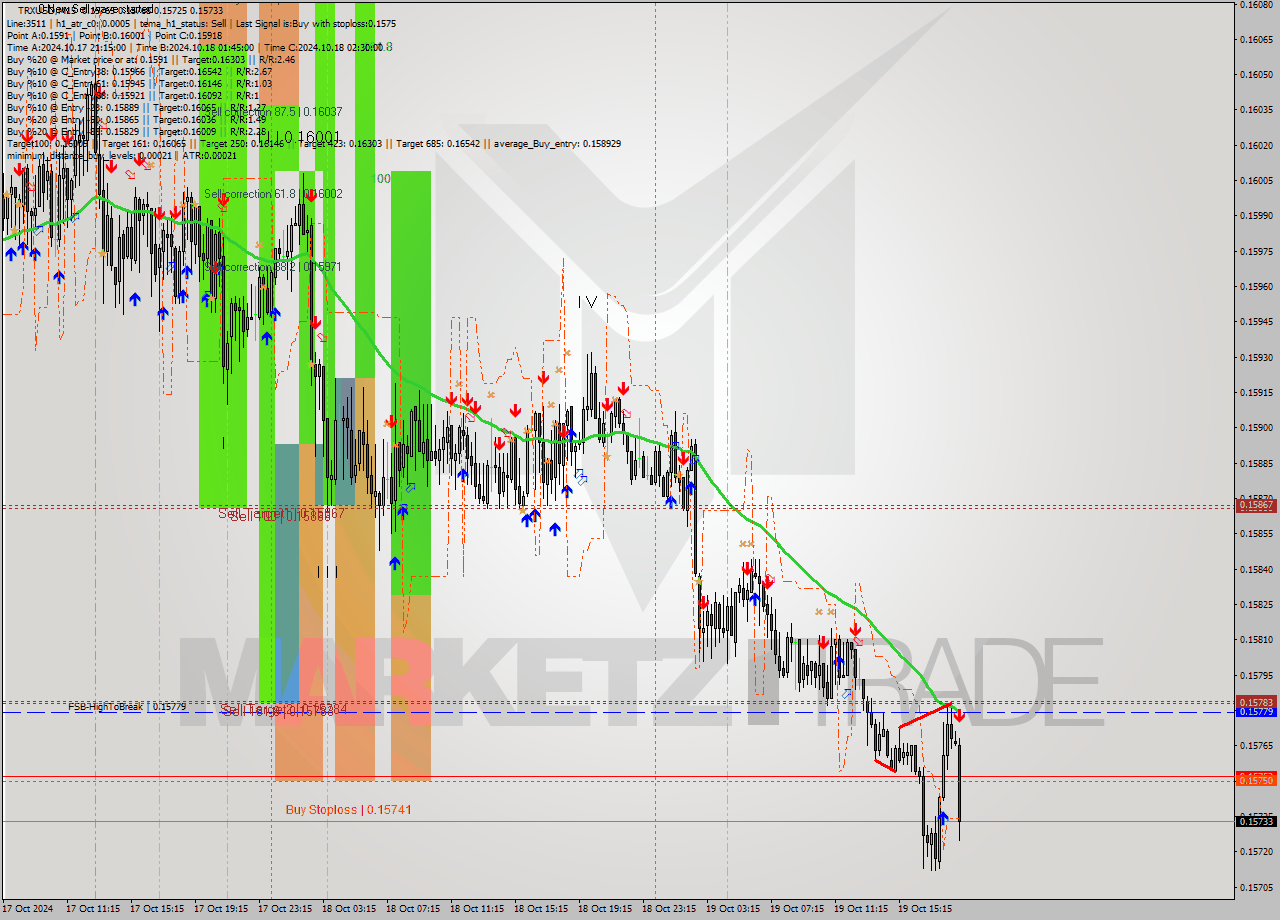The height and width of the screenshot is (920, 1280).
Task: Click the 0.15705 price scale value
Action: pyautogui.click(x=1256, y=888)
